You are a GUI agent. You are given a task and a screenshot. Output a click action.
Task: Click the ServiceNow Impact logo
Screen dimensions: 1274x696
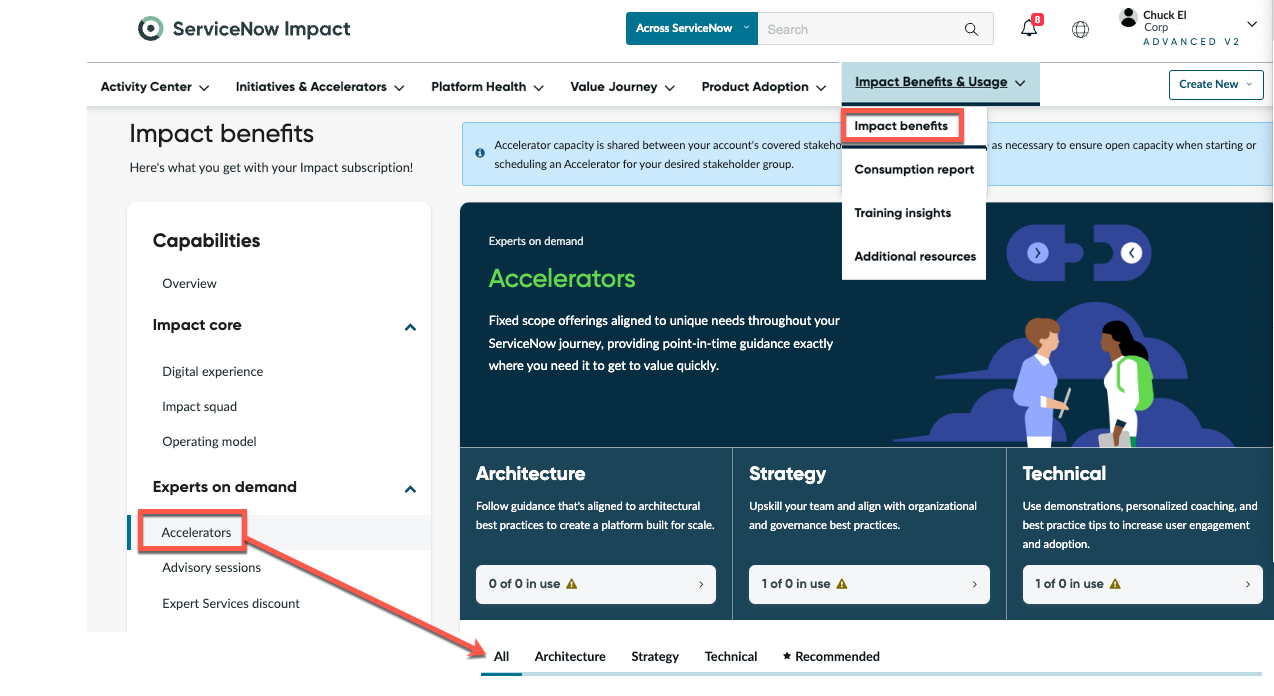(245, 29)
